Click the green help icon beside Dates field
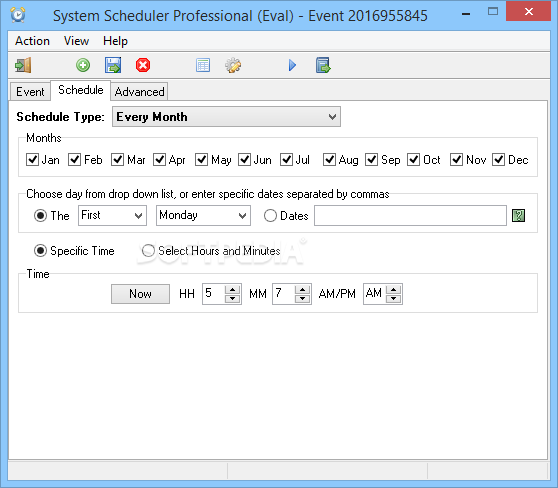Screen dimensions: 558x488 click(x=518, y=215)
